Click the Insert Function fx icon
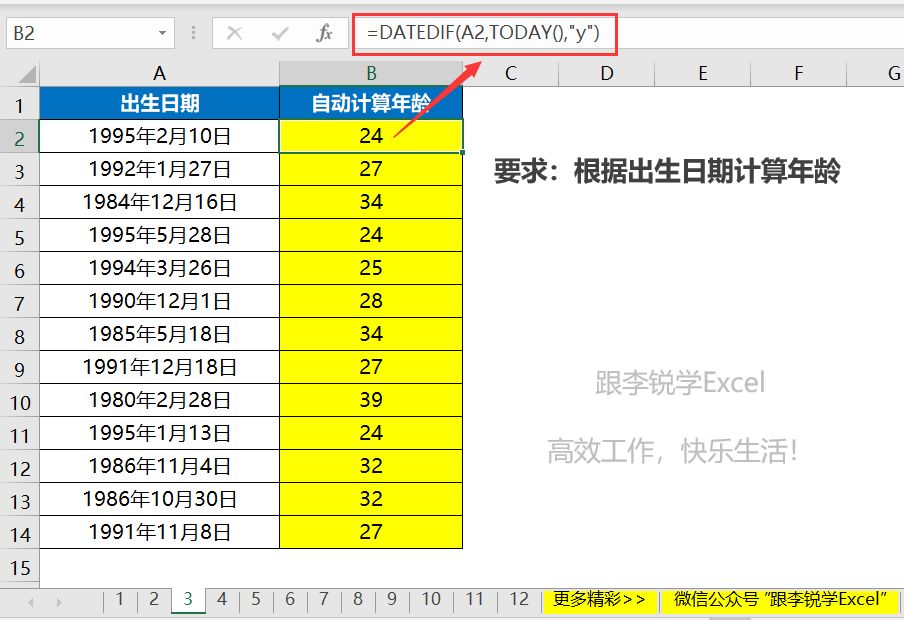The width and height of the screenshot is (904, 620). (x=324, y=34)
